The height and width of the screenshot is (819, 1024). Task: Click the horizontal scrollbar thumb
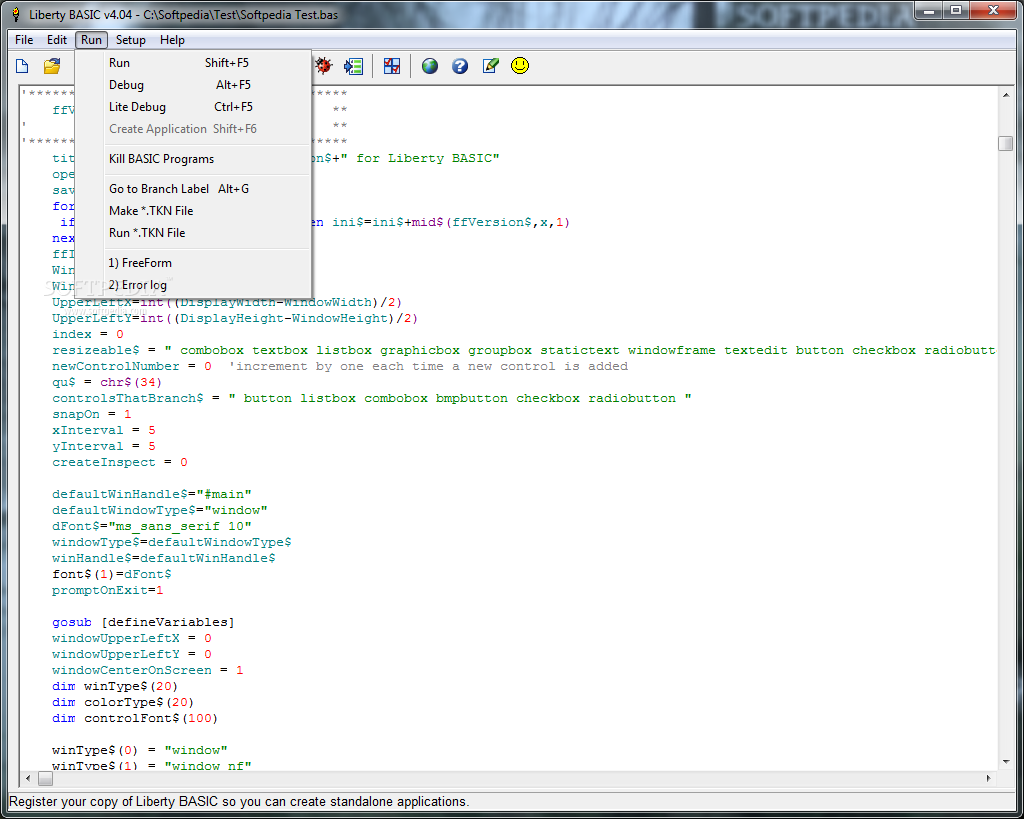click(x=45, y=779)
